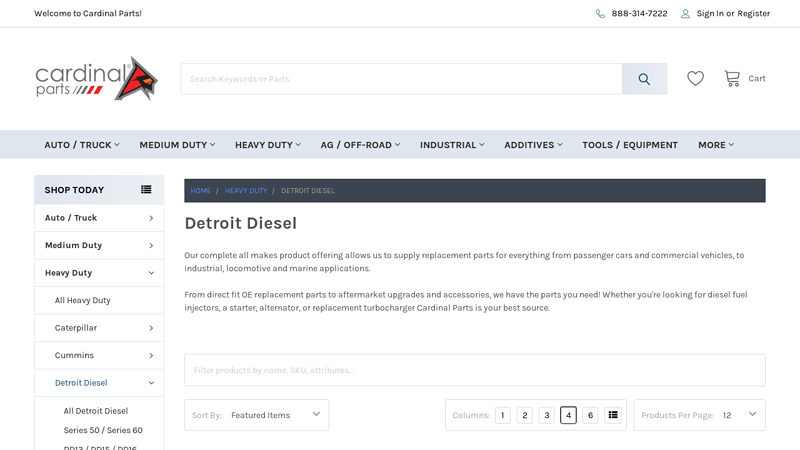Click the Cardinal Parts logo
The image size is (800, 450).
96,79
